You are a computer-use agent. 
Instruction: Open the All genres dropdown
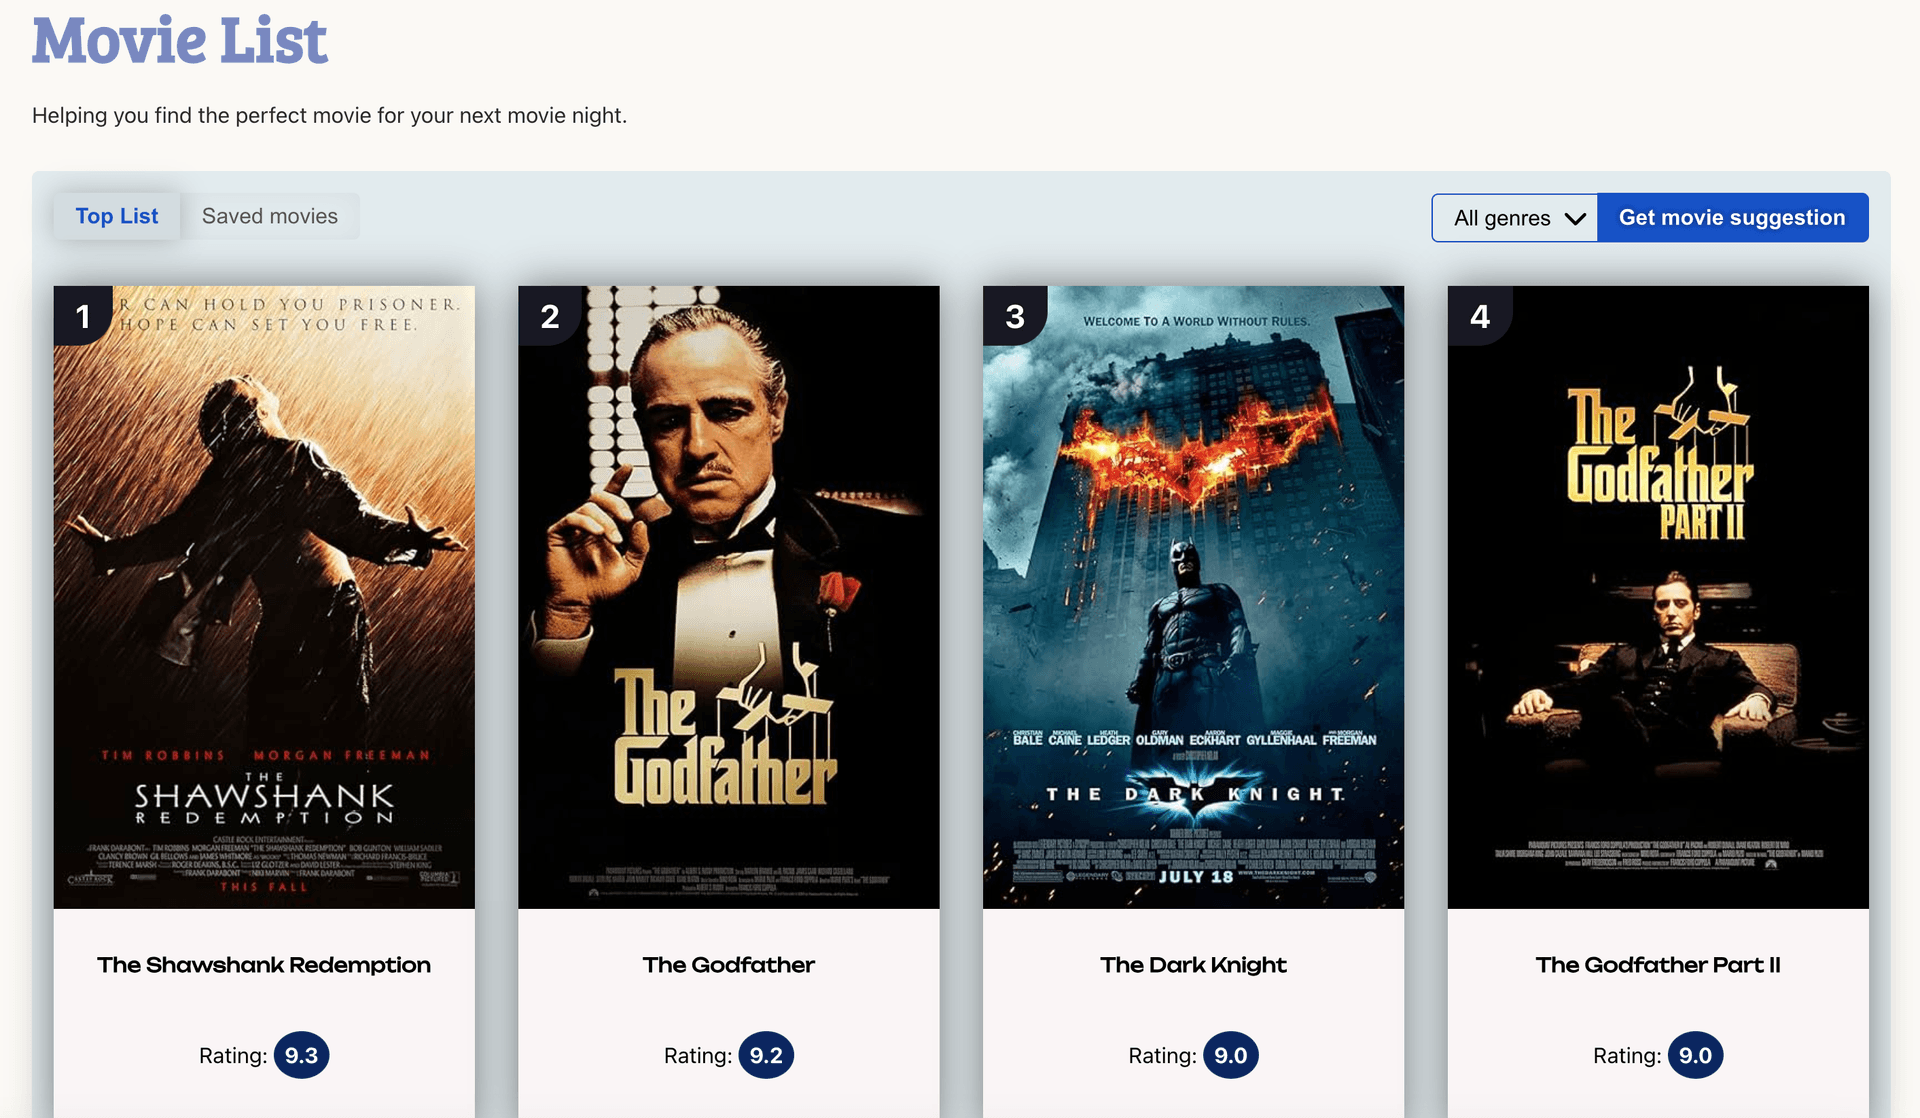tap(1503, 218)
